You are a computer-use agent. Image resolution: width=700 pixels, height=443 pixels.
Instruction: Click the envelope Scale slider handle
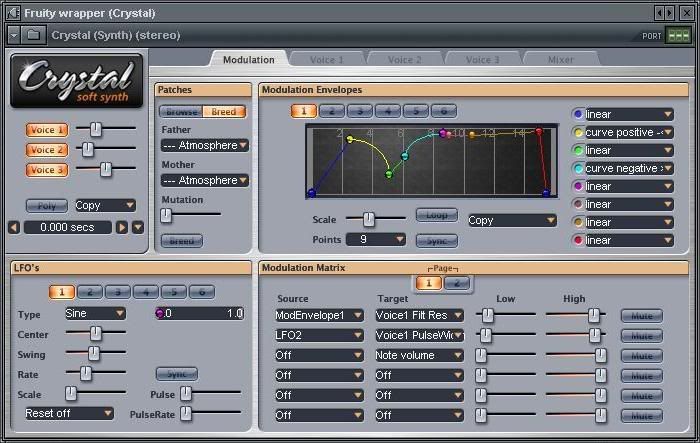(x=368, y=218)
